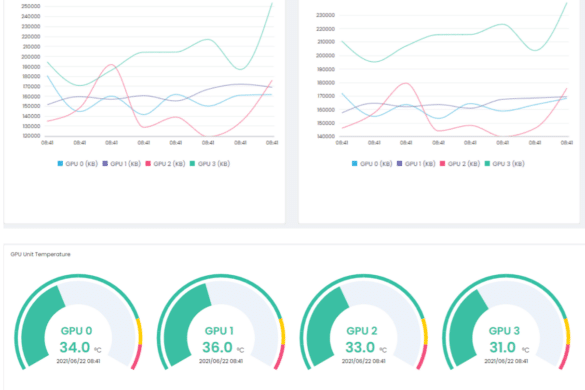
Task: Toggle GPU 1 (KB) legend in left chart
Action: (x=122, y=163)
